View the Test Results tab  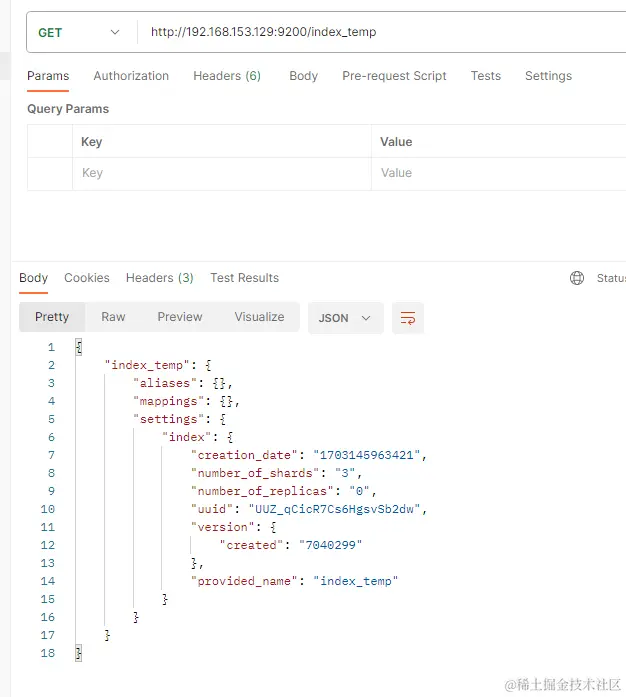244,278
